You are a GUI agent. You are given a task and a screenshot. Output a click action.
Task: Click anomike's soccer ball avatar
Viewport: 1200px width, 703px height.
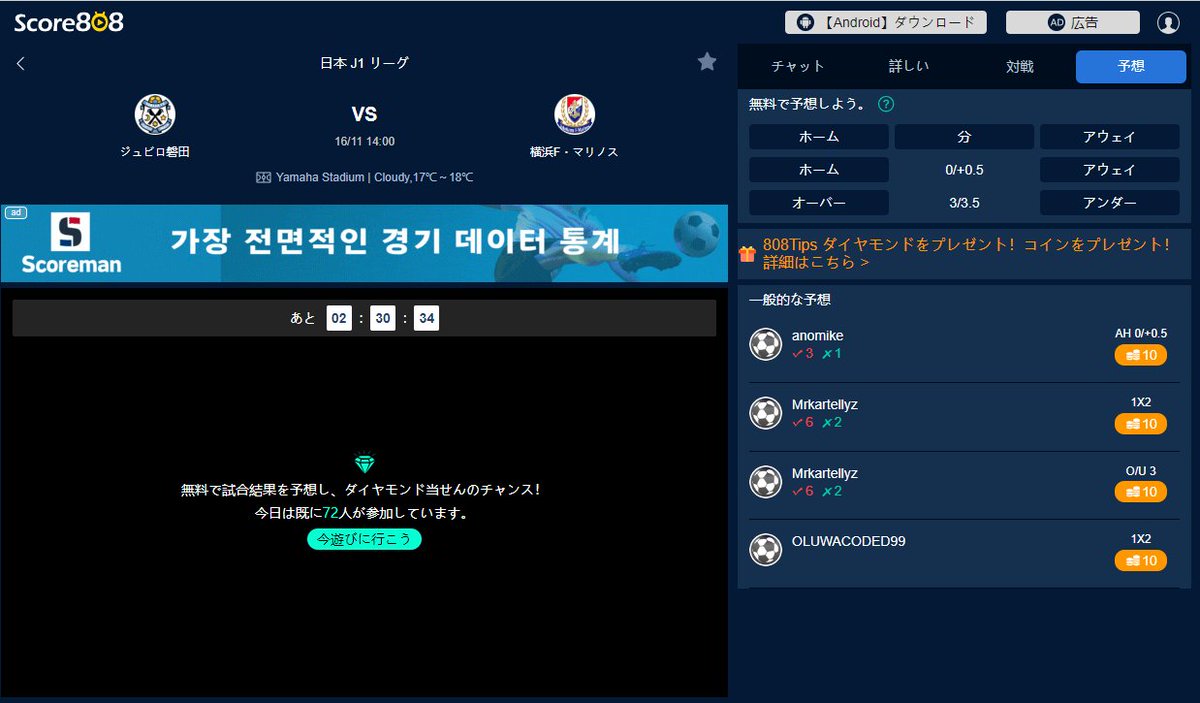click(766, 345)
